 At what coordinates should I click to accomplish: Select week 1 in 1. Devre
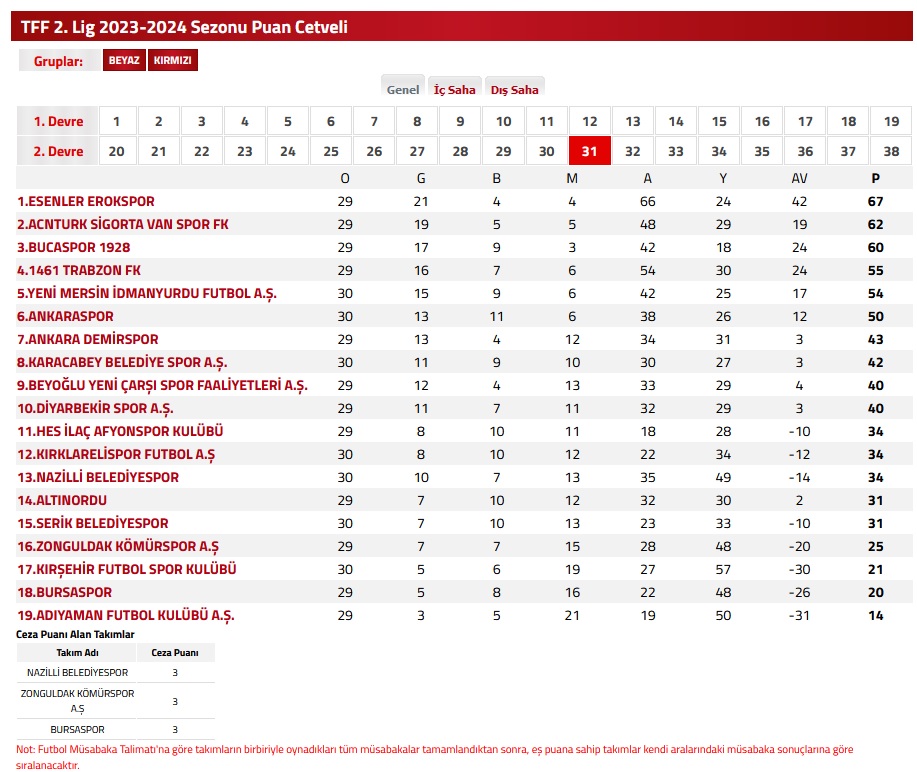point(117,121)
